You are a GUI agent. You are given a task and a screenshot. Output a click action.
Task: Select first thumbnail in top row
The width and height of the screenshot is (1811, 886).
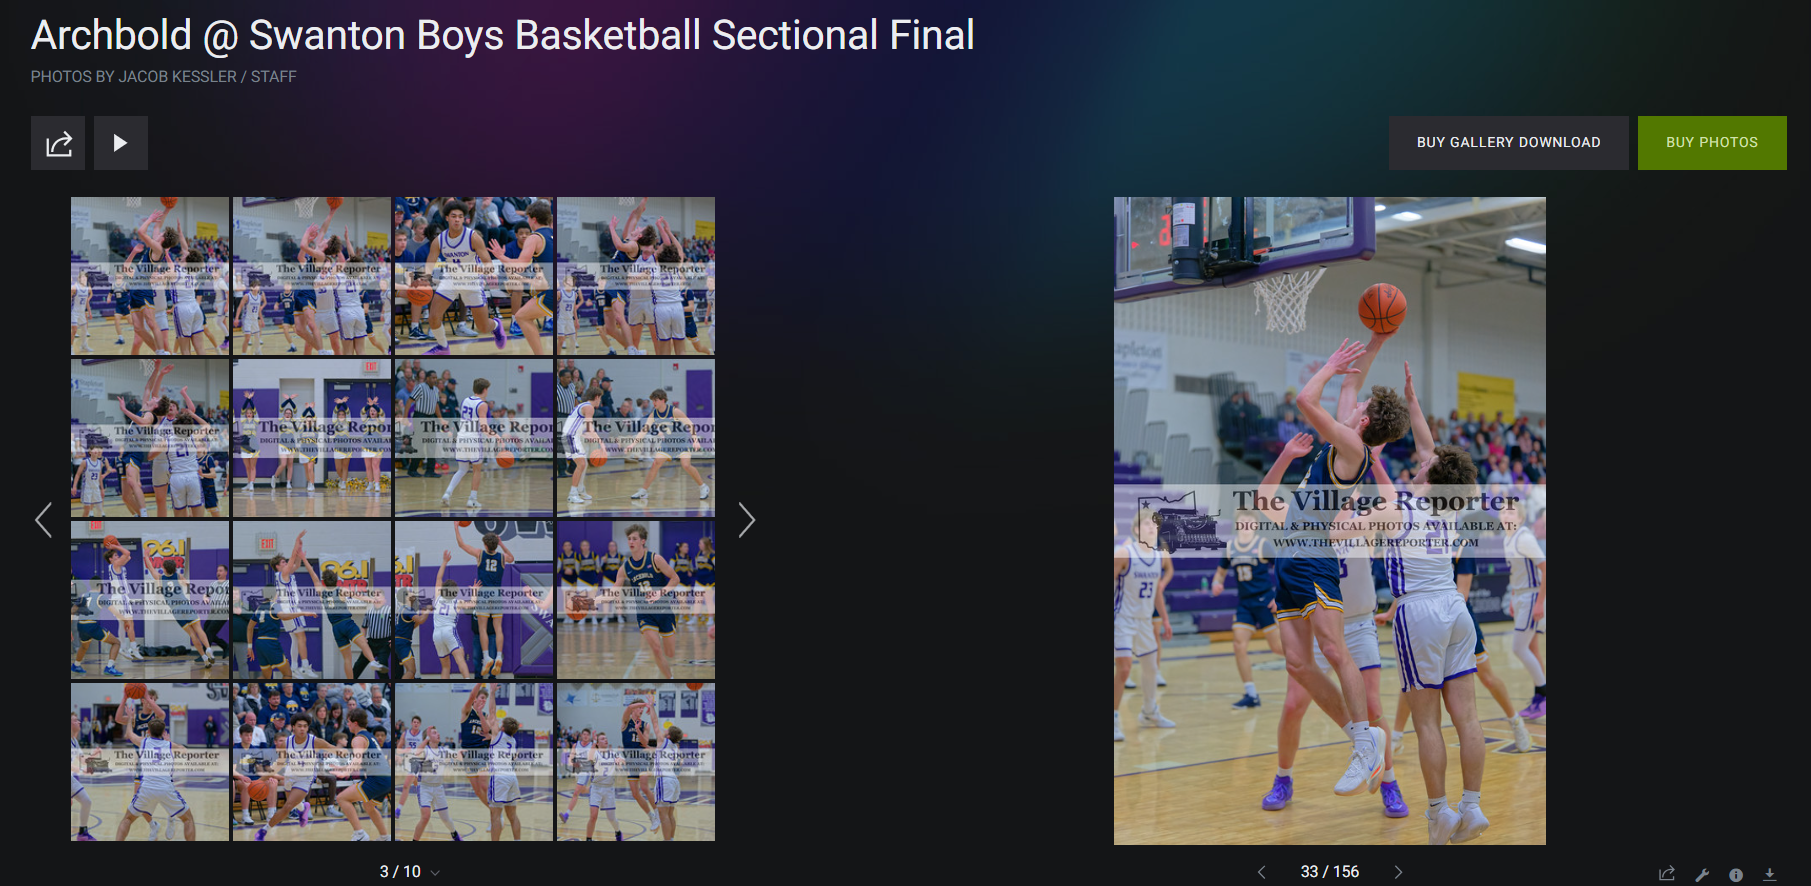point(150,276)
